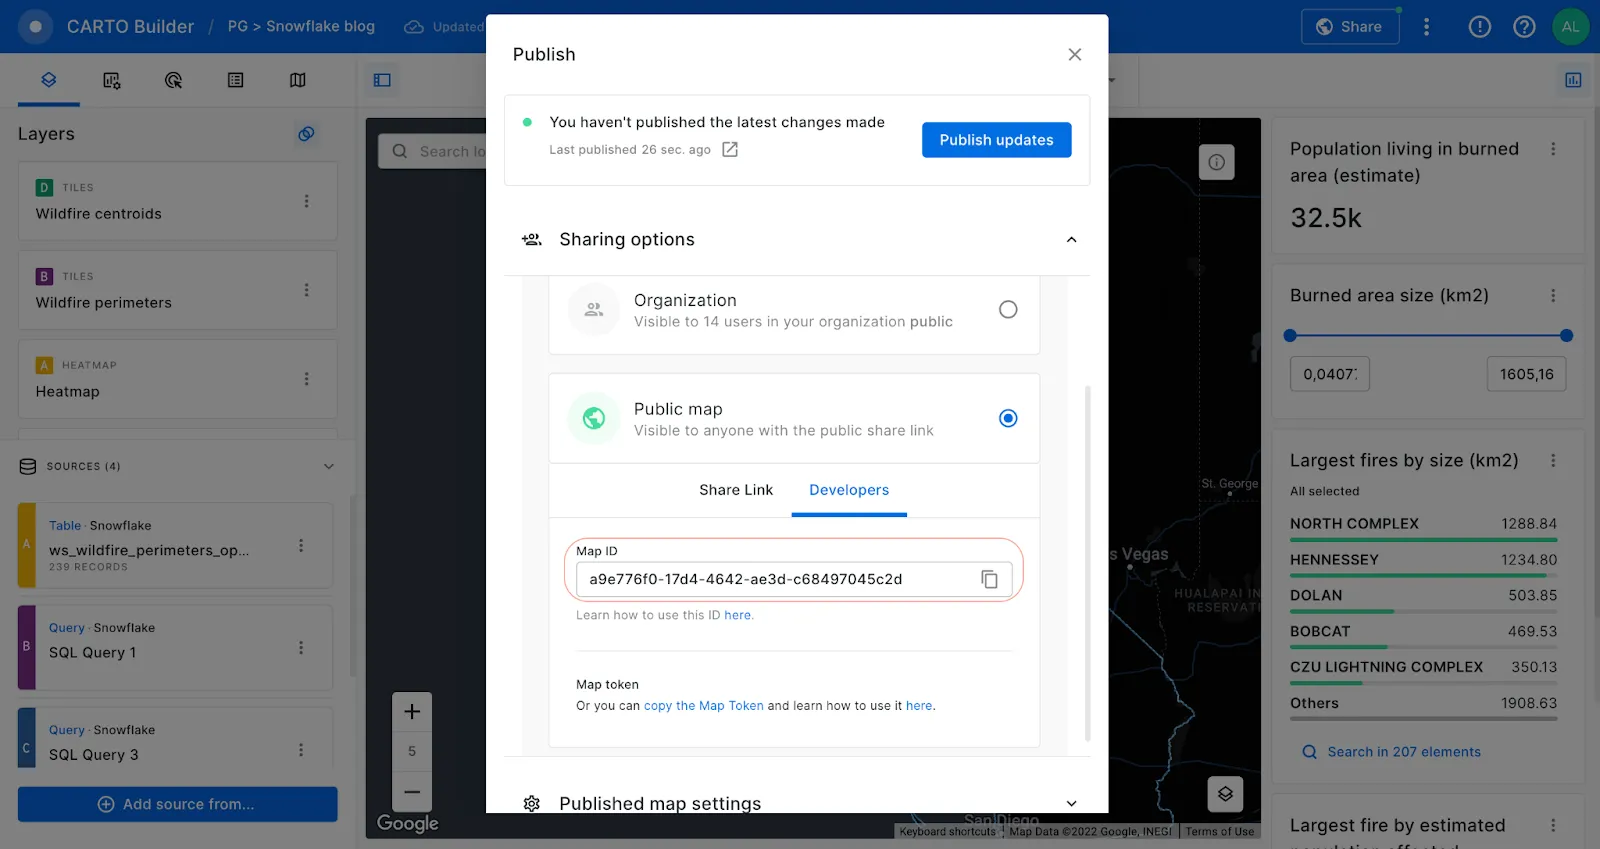Collapse the Sources list
The height and width of the screenshot is (849, 1600).
(x=328, y=466)
